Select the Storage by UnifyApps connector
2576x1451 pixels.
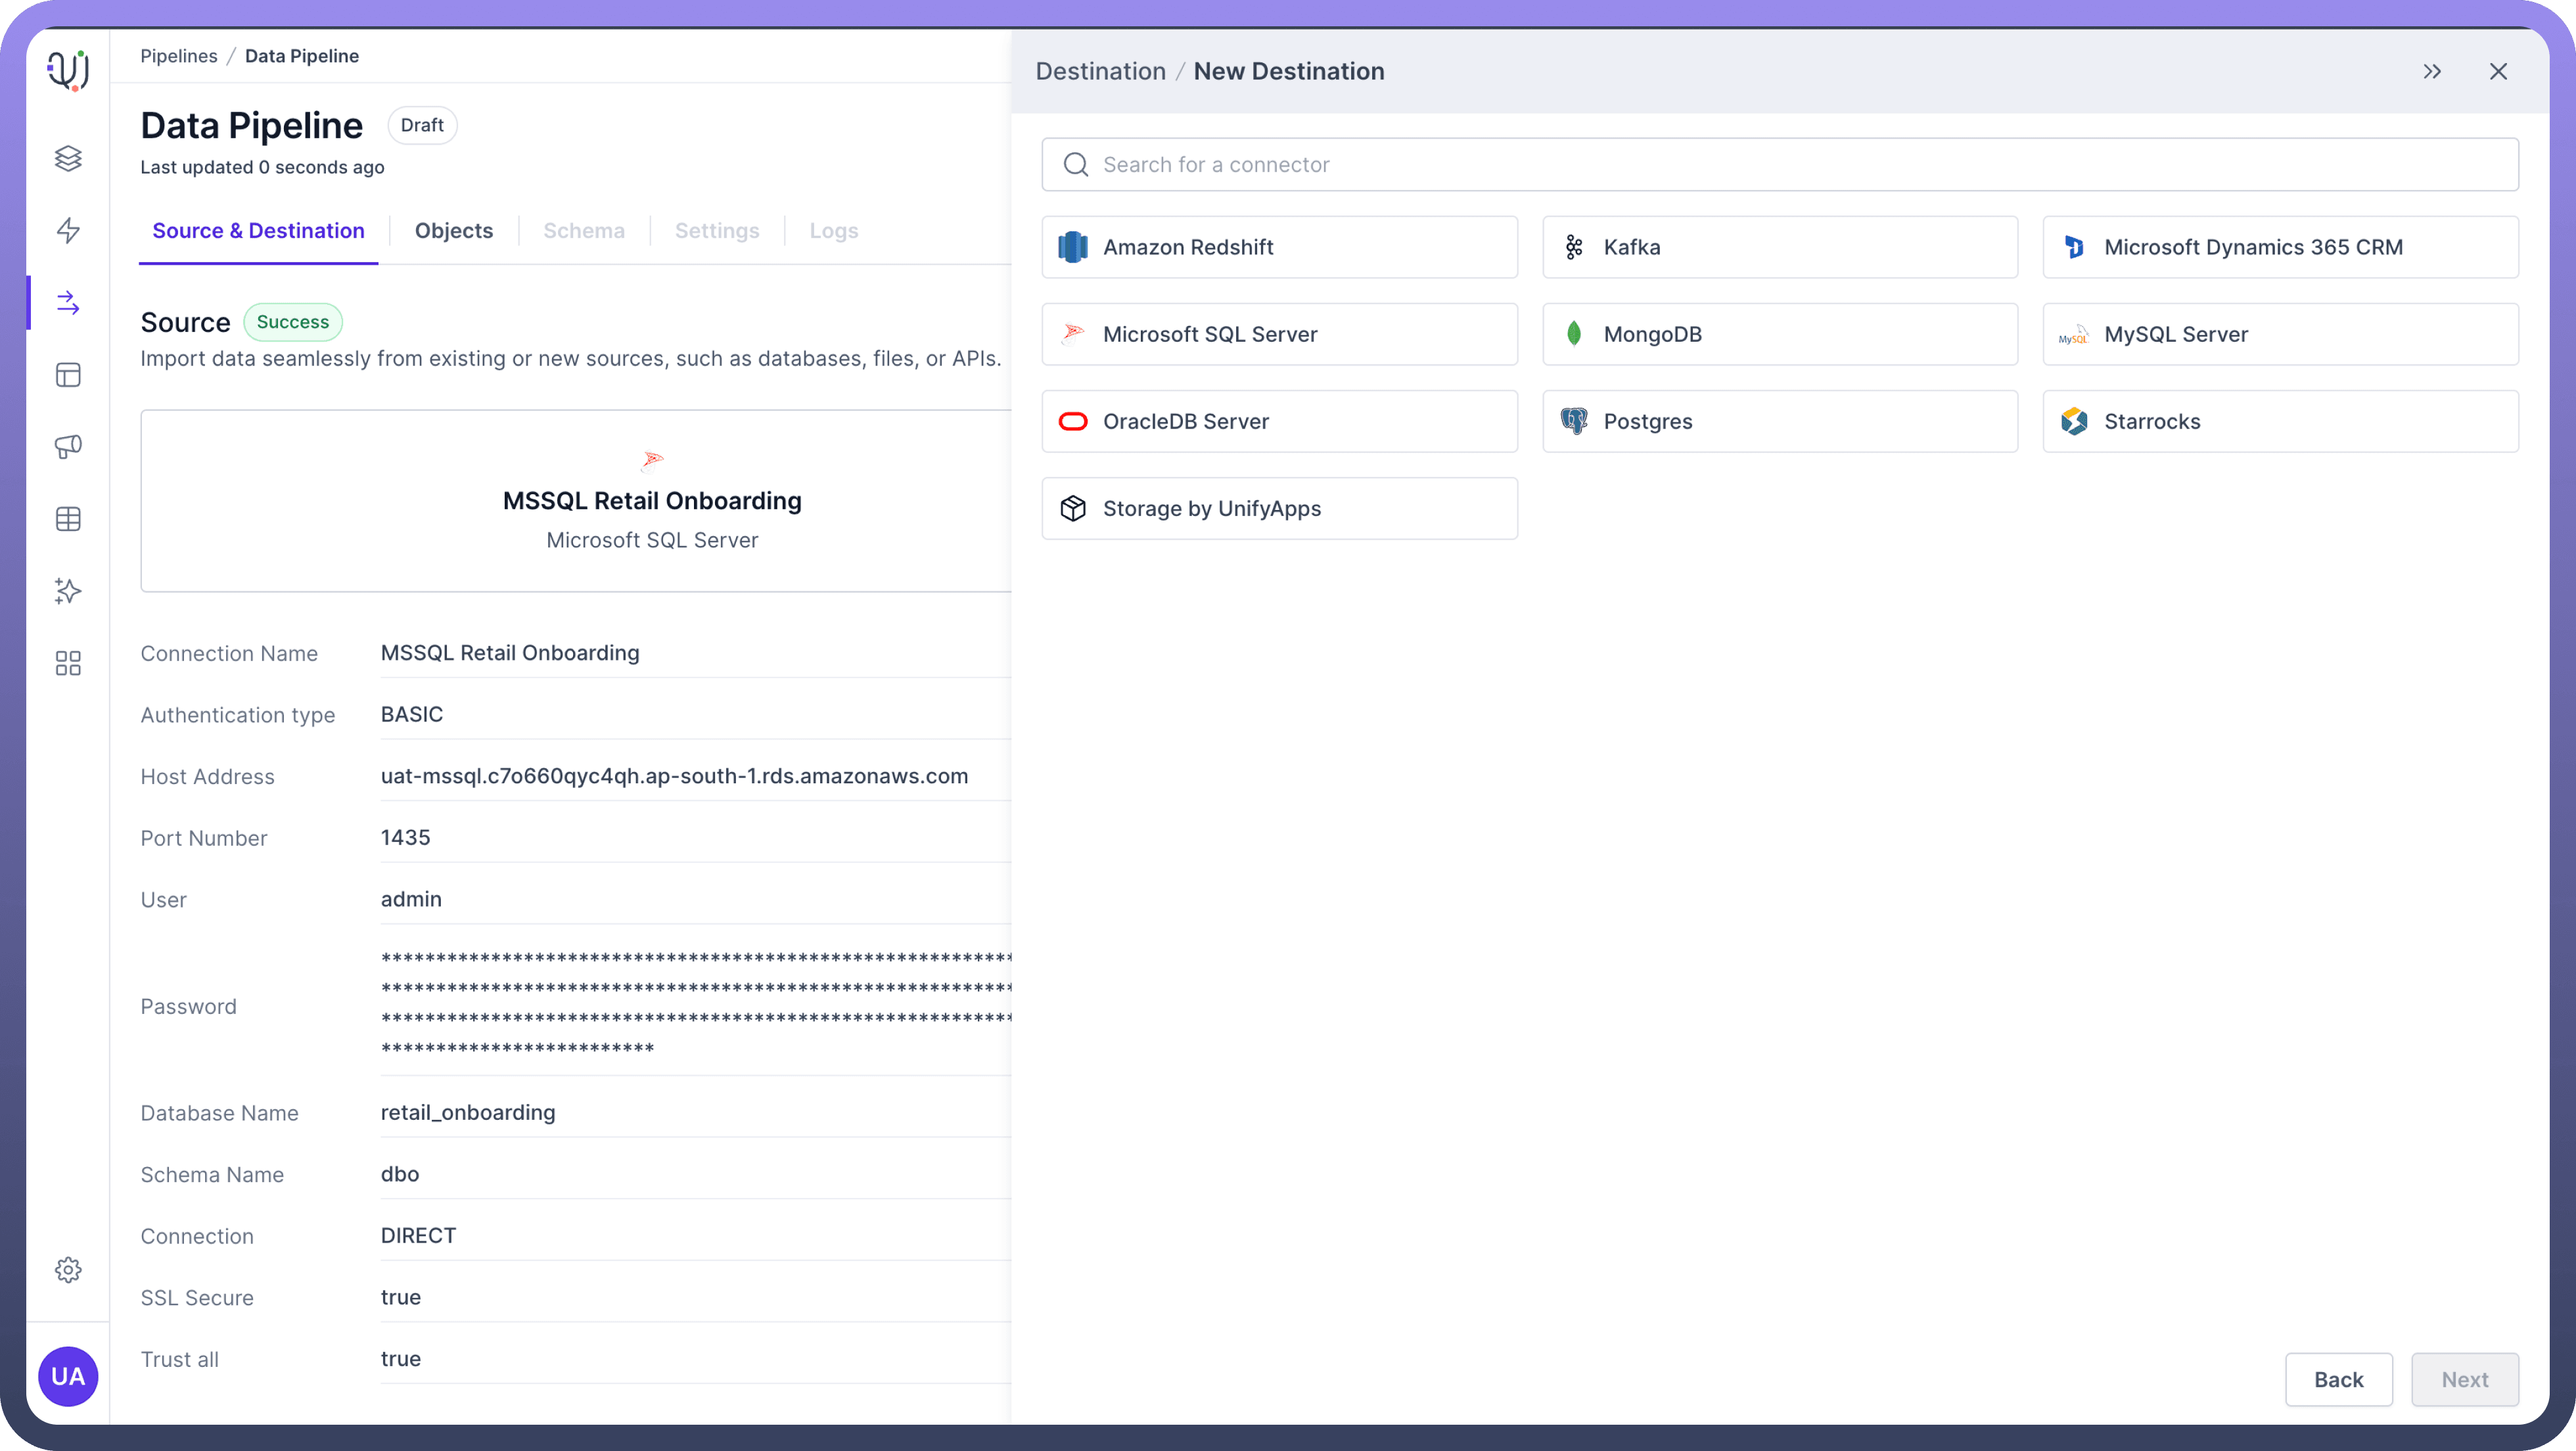pos(1279,508)
